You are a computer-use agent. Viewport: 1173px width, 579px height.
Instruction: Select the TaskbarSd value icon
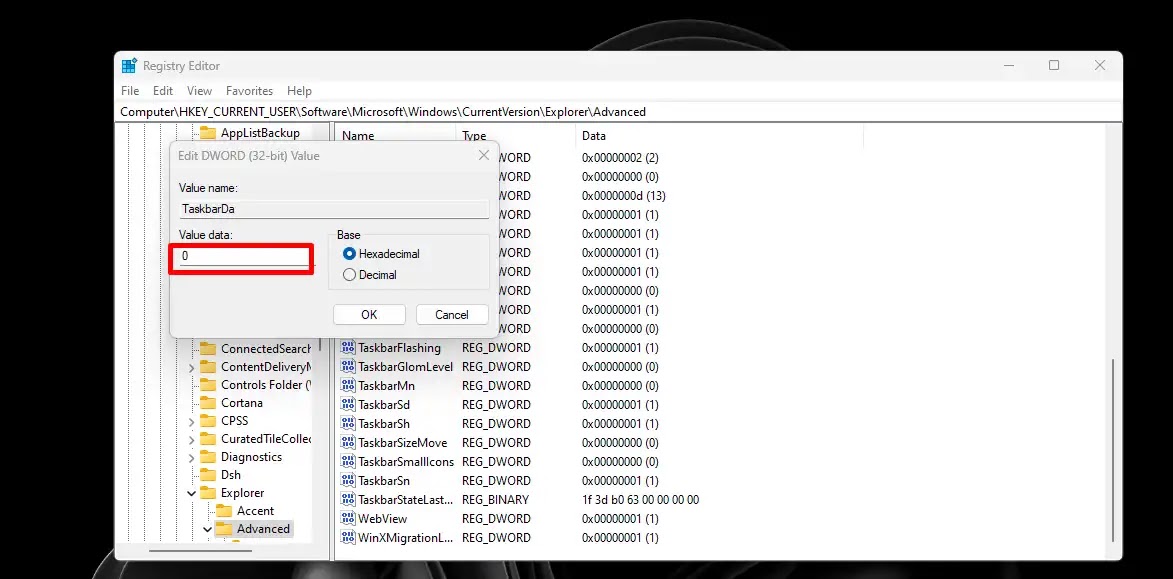[347, 405]
